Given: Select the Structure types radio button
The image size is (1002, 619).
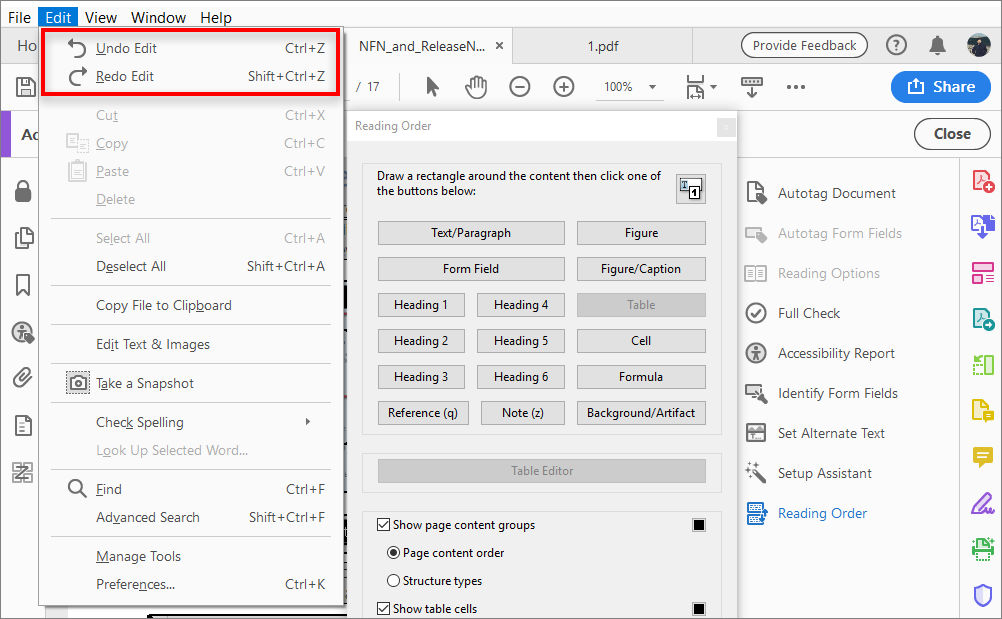Looking at the screenshot, I should [395, 581].
